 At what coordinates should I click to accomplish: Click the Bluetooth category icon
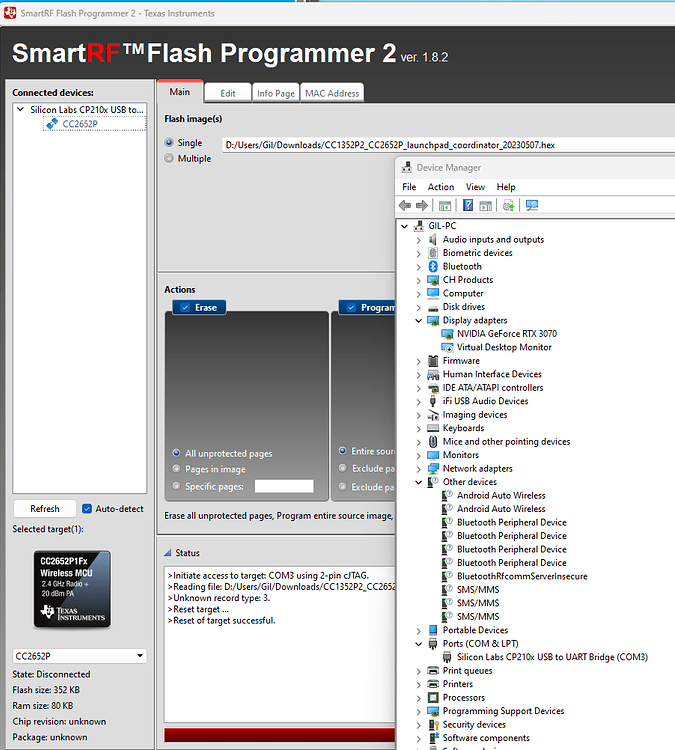[x=433, y=266]
